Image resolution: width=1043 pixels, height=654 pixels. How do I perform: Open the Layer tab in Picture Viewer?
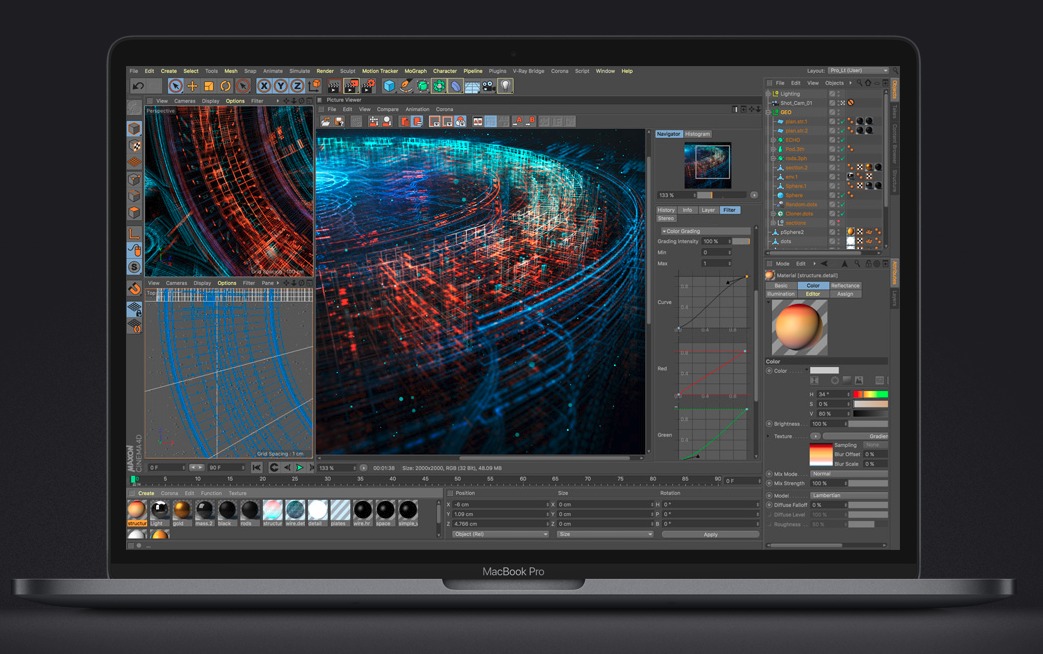(x=708, y=210)
